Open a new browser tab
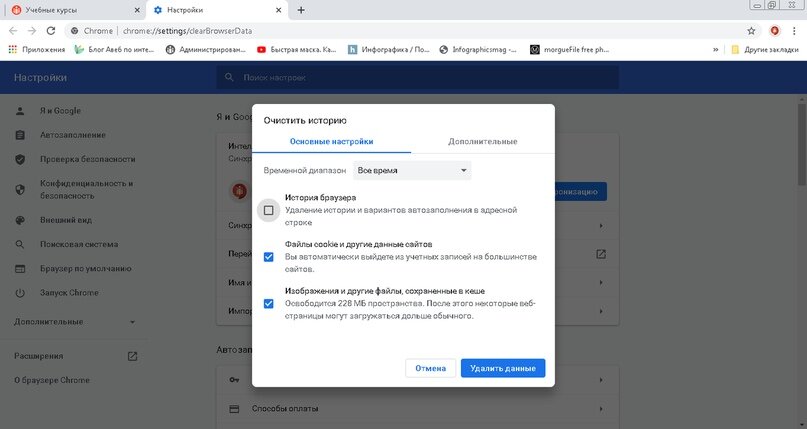 pyautogui.click(x=301, y=10)
